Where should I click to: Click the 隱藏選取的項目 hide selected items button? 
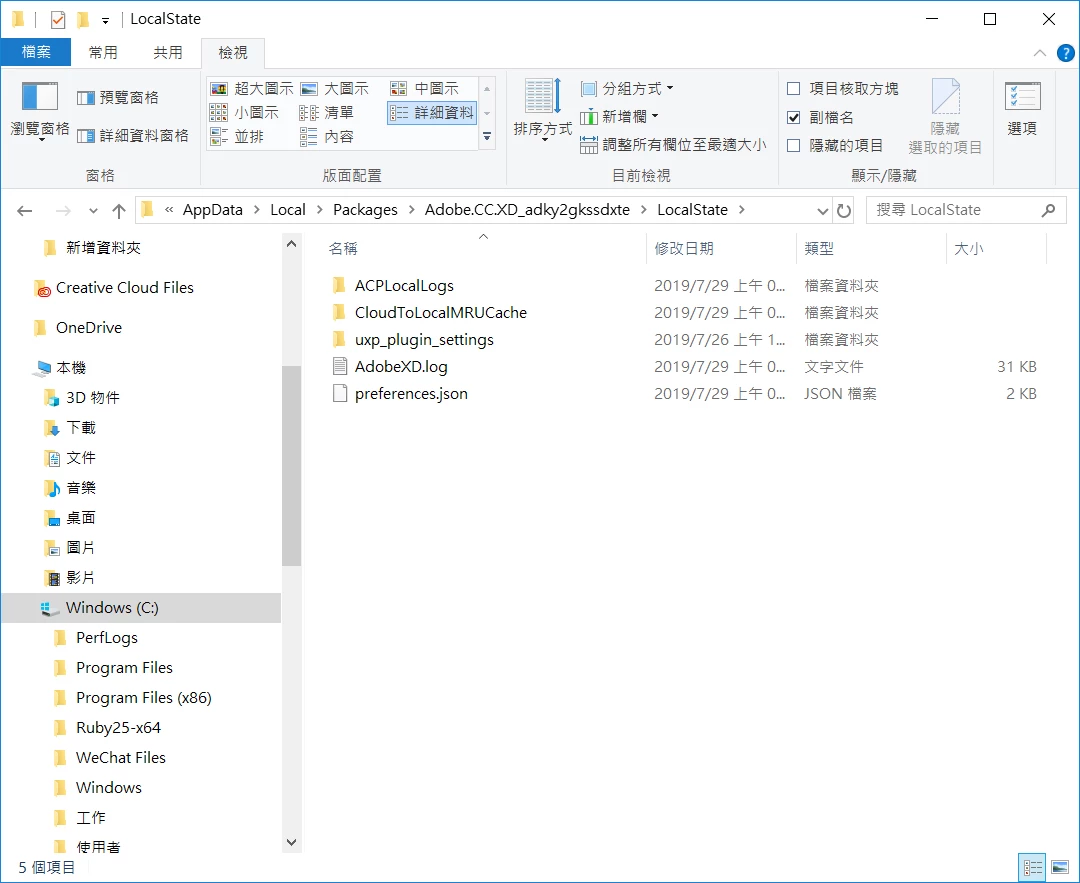[x=945, y=116]
